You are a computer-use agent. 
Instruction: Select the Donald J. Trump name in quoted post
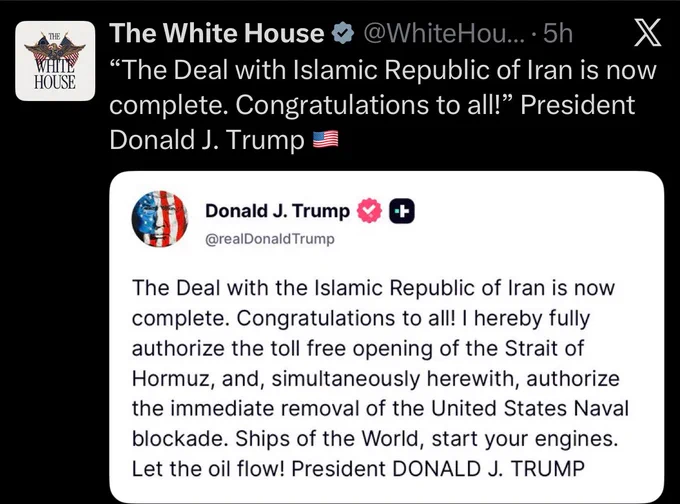coord(278,211)
